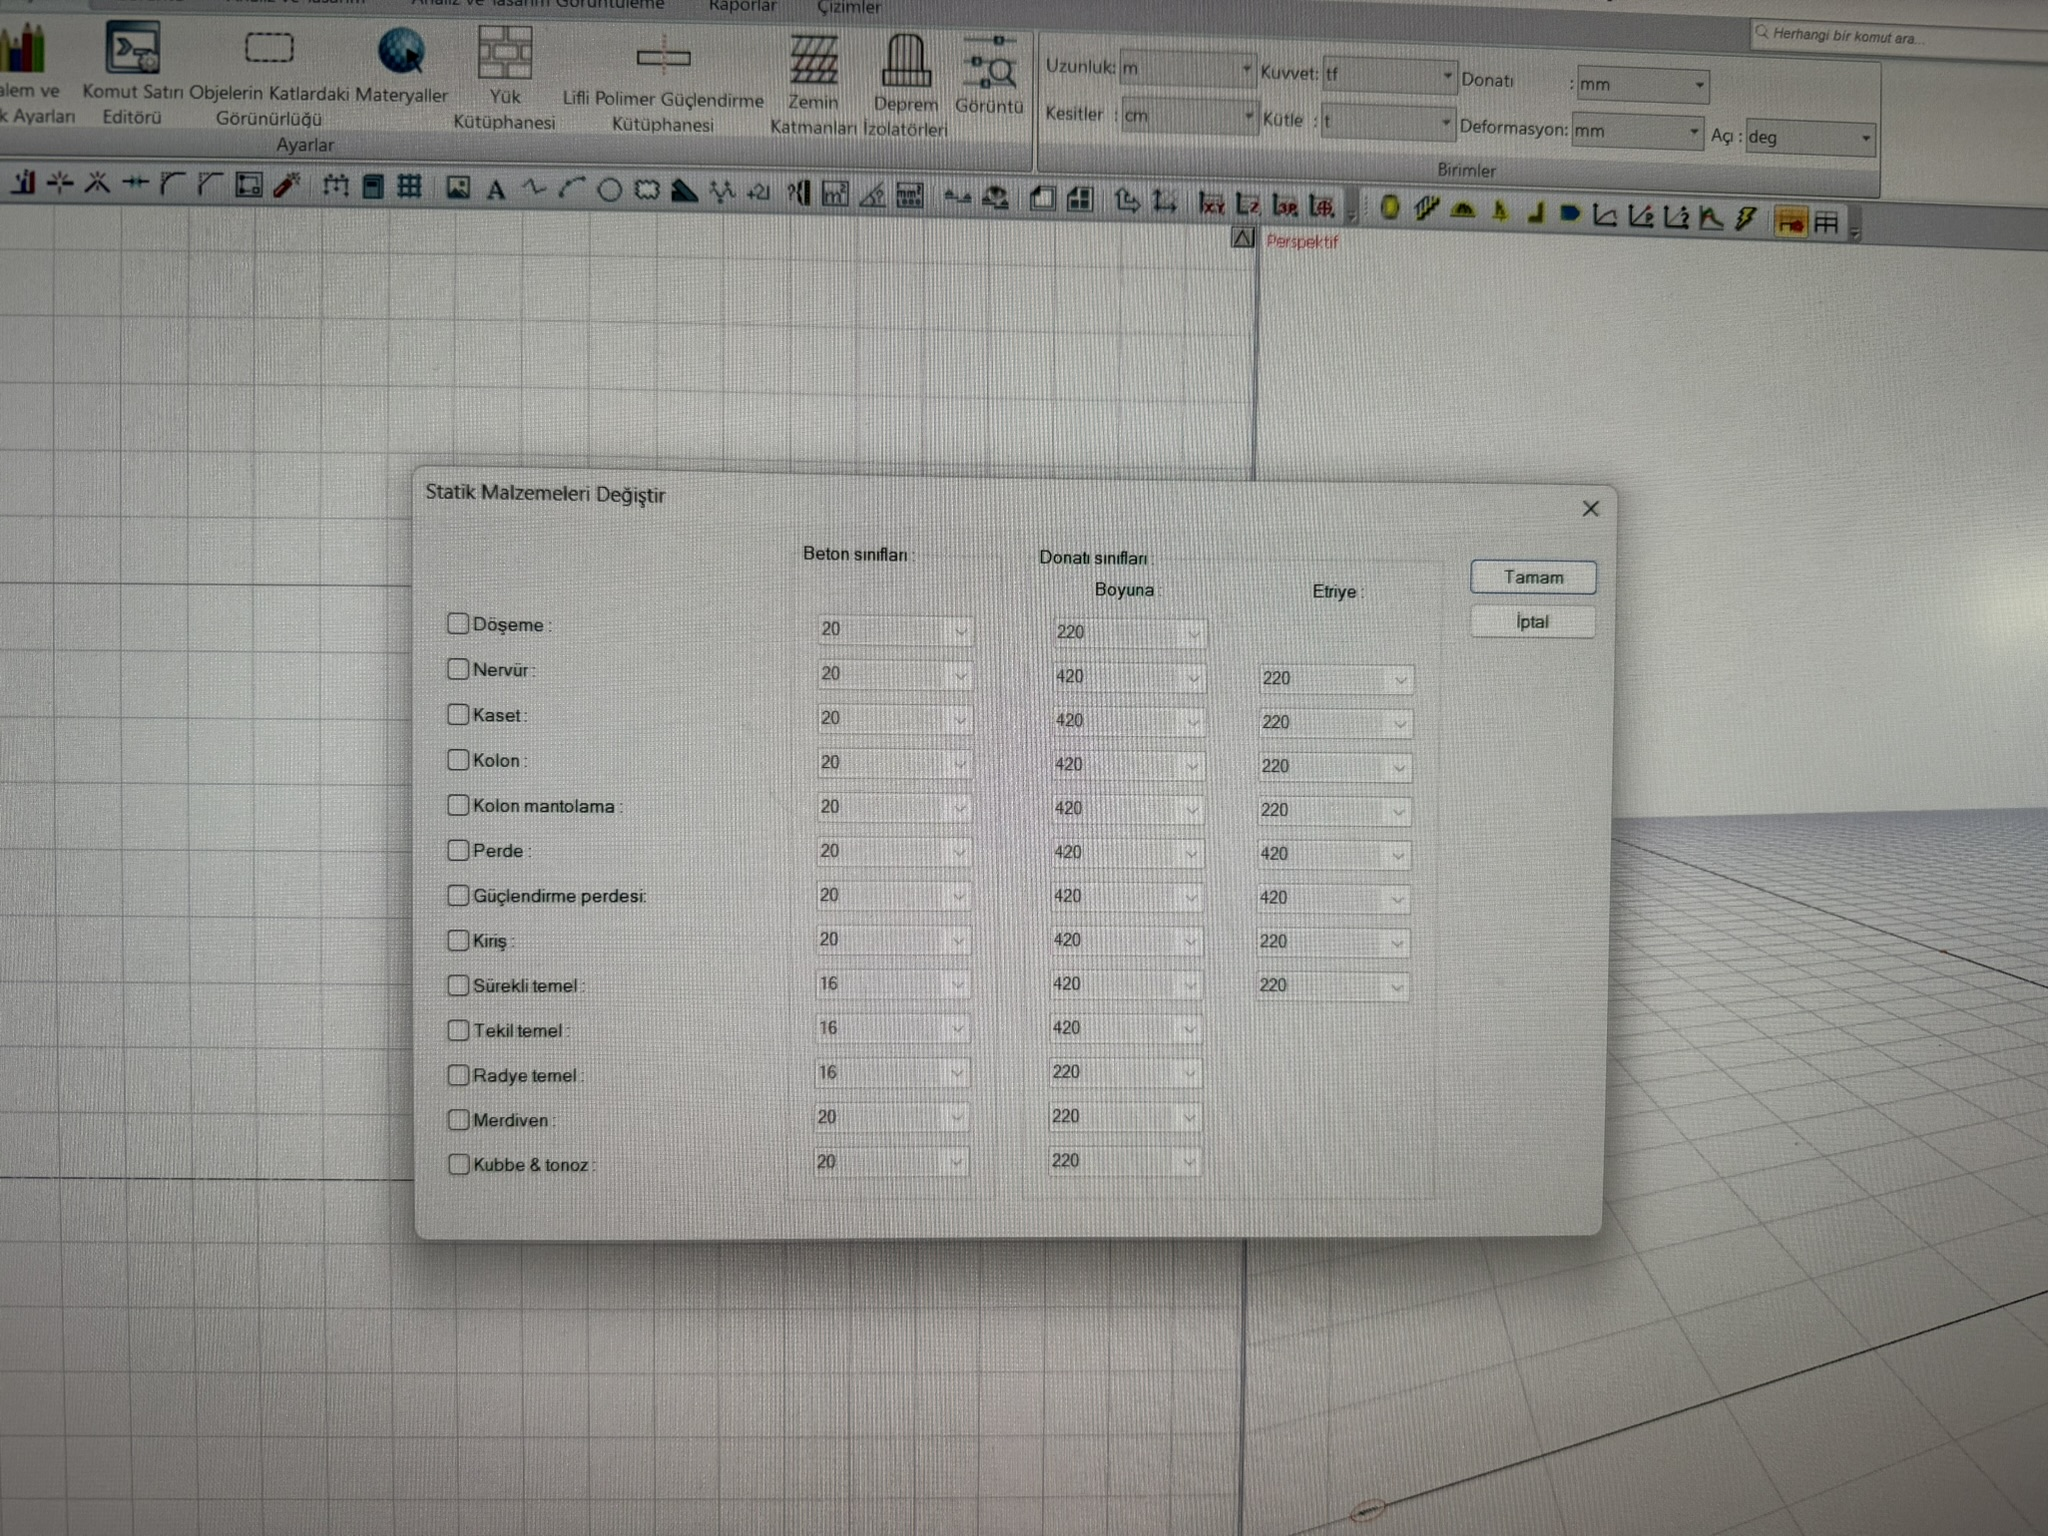
Task: Select the circle drawing tool
Action: click(x=609, y=190)
